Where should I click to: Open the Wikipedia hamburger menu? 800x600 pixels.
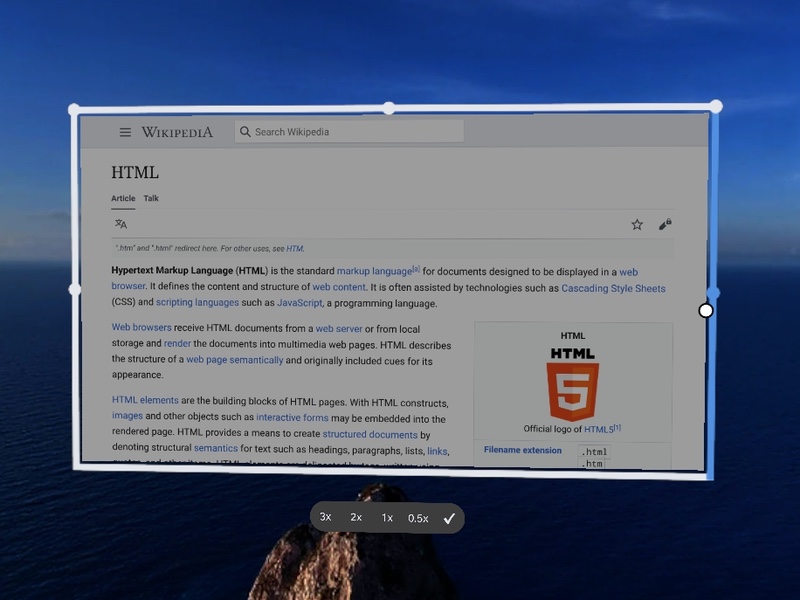coord(125,132)
